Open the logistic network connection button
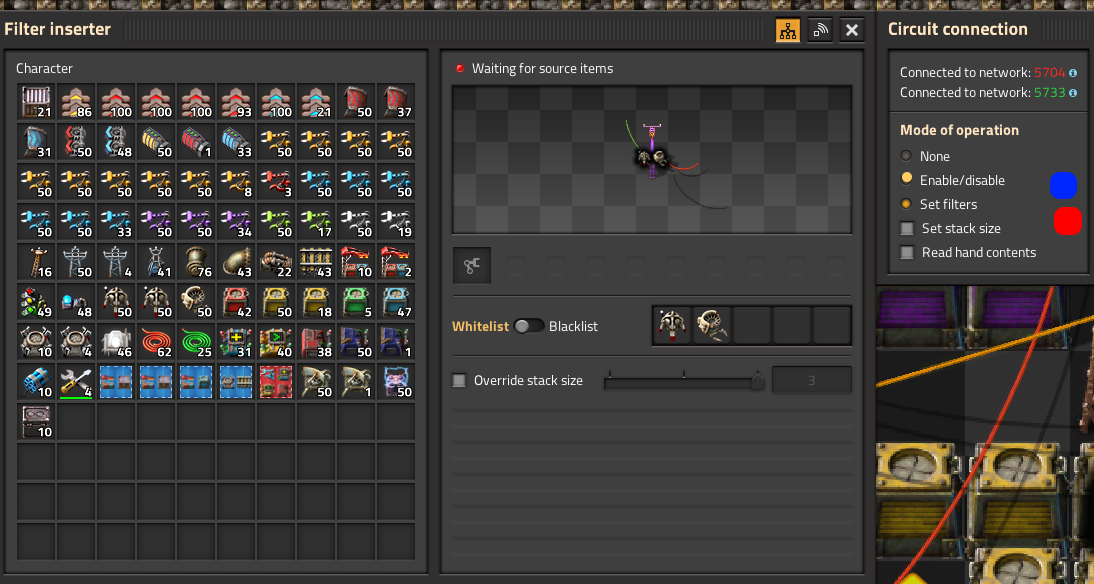The width and height of the screenshot is (1094, 584). click(x=820, y=30)
